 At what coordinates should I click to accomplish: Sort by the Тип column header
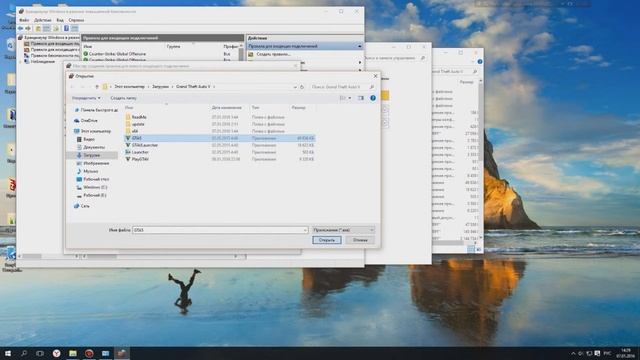click(256, 107)
